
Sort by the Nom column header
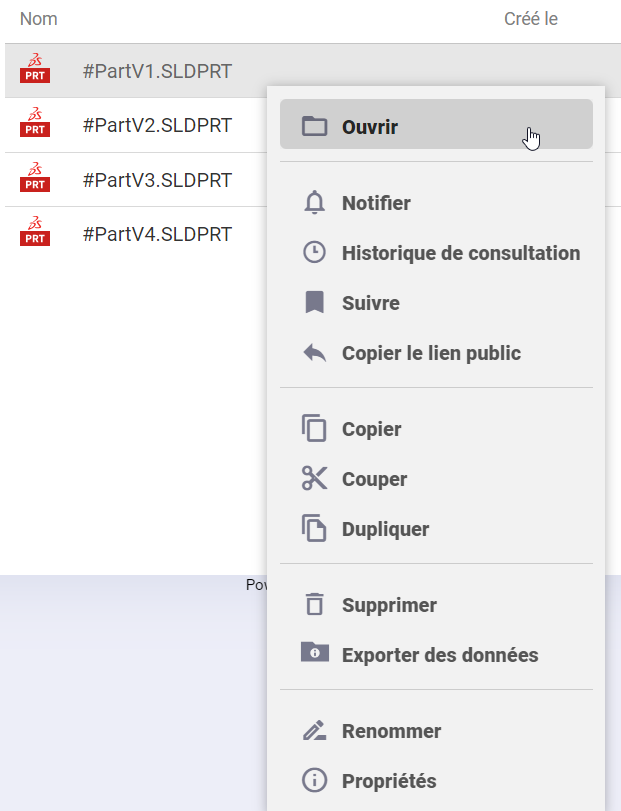point(39,19)
